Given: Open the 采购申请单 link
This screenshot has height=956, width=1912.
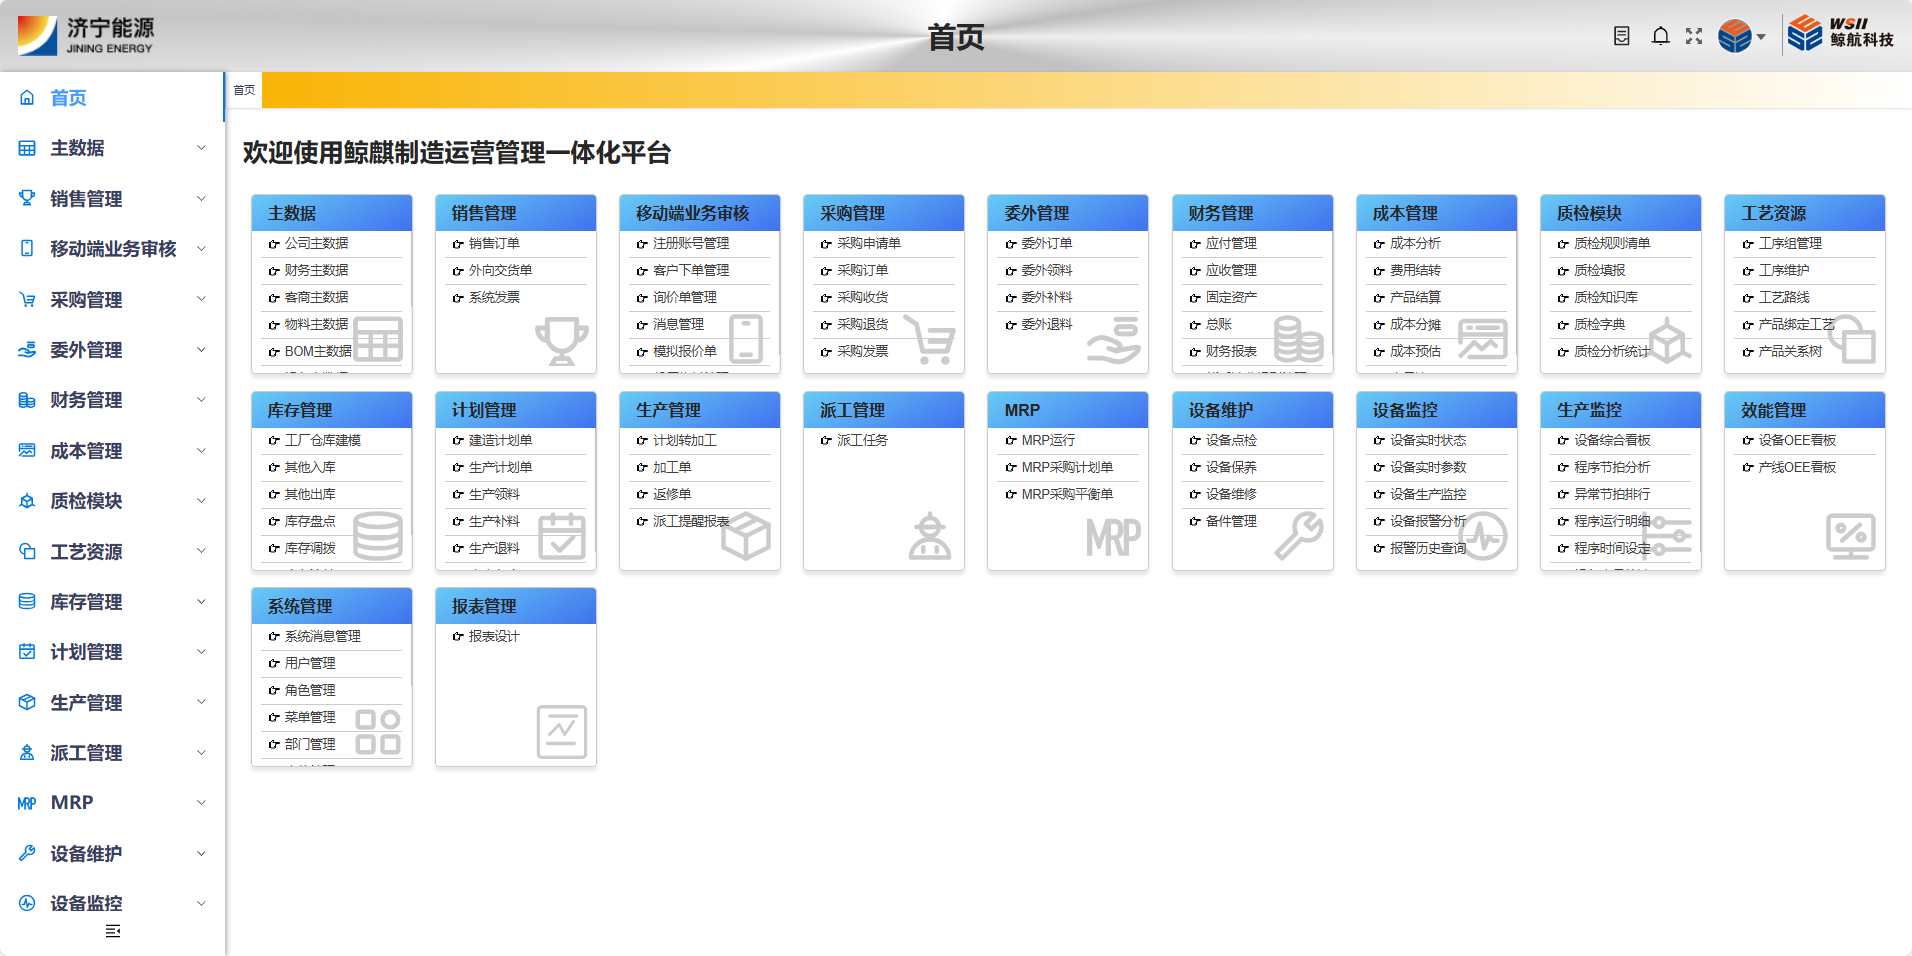Looking at the screenshot, I should [869, 243].
